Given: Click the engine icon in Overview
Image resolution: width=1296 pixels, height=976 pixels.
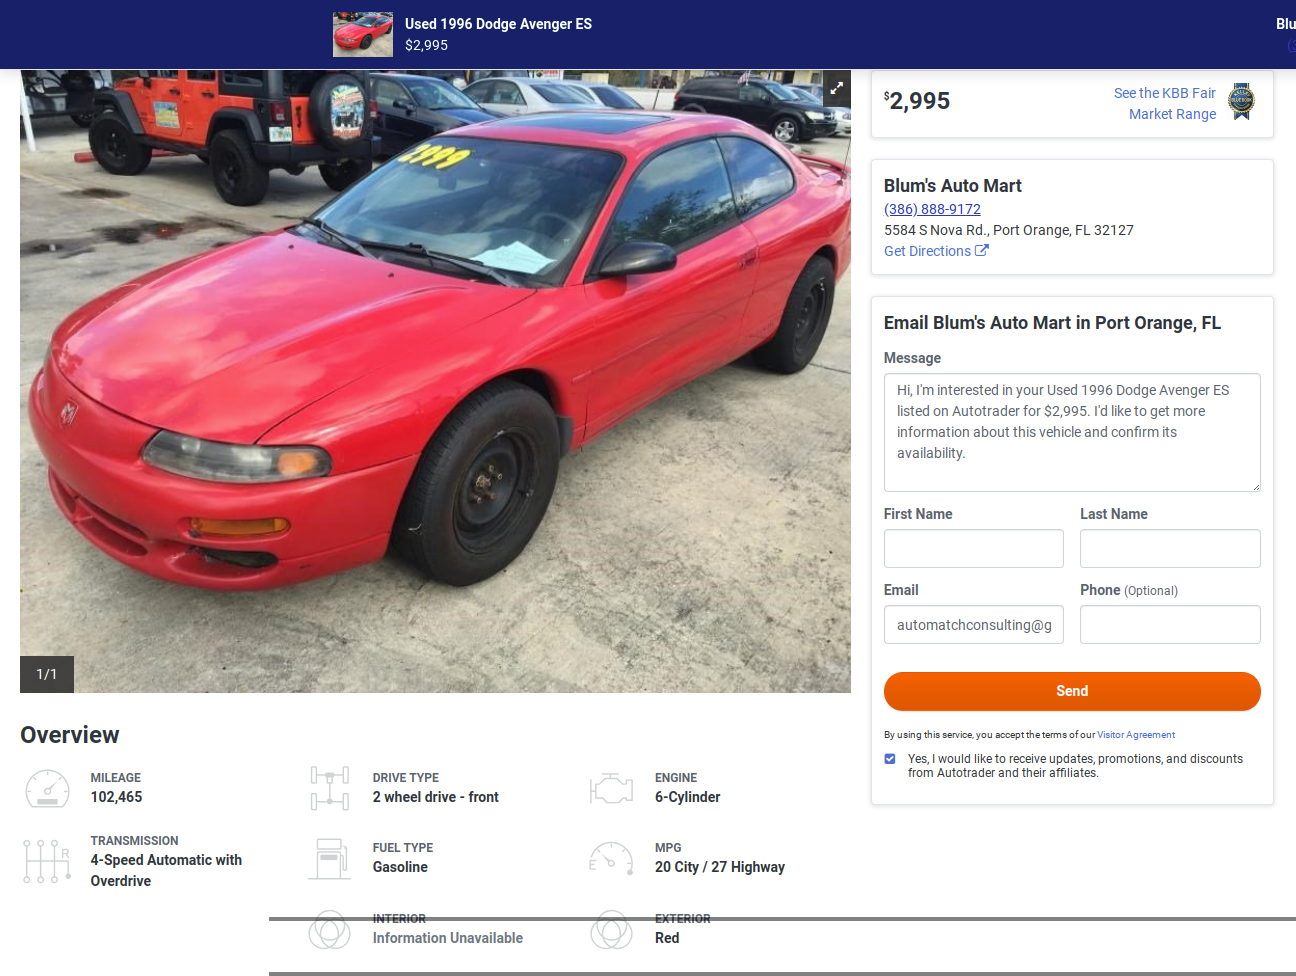Looking at the screenshot, I should point(611,788).
